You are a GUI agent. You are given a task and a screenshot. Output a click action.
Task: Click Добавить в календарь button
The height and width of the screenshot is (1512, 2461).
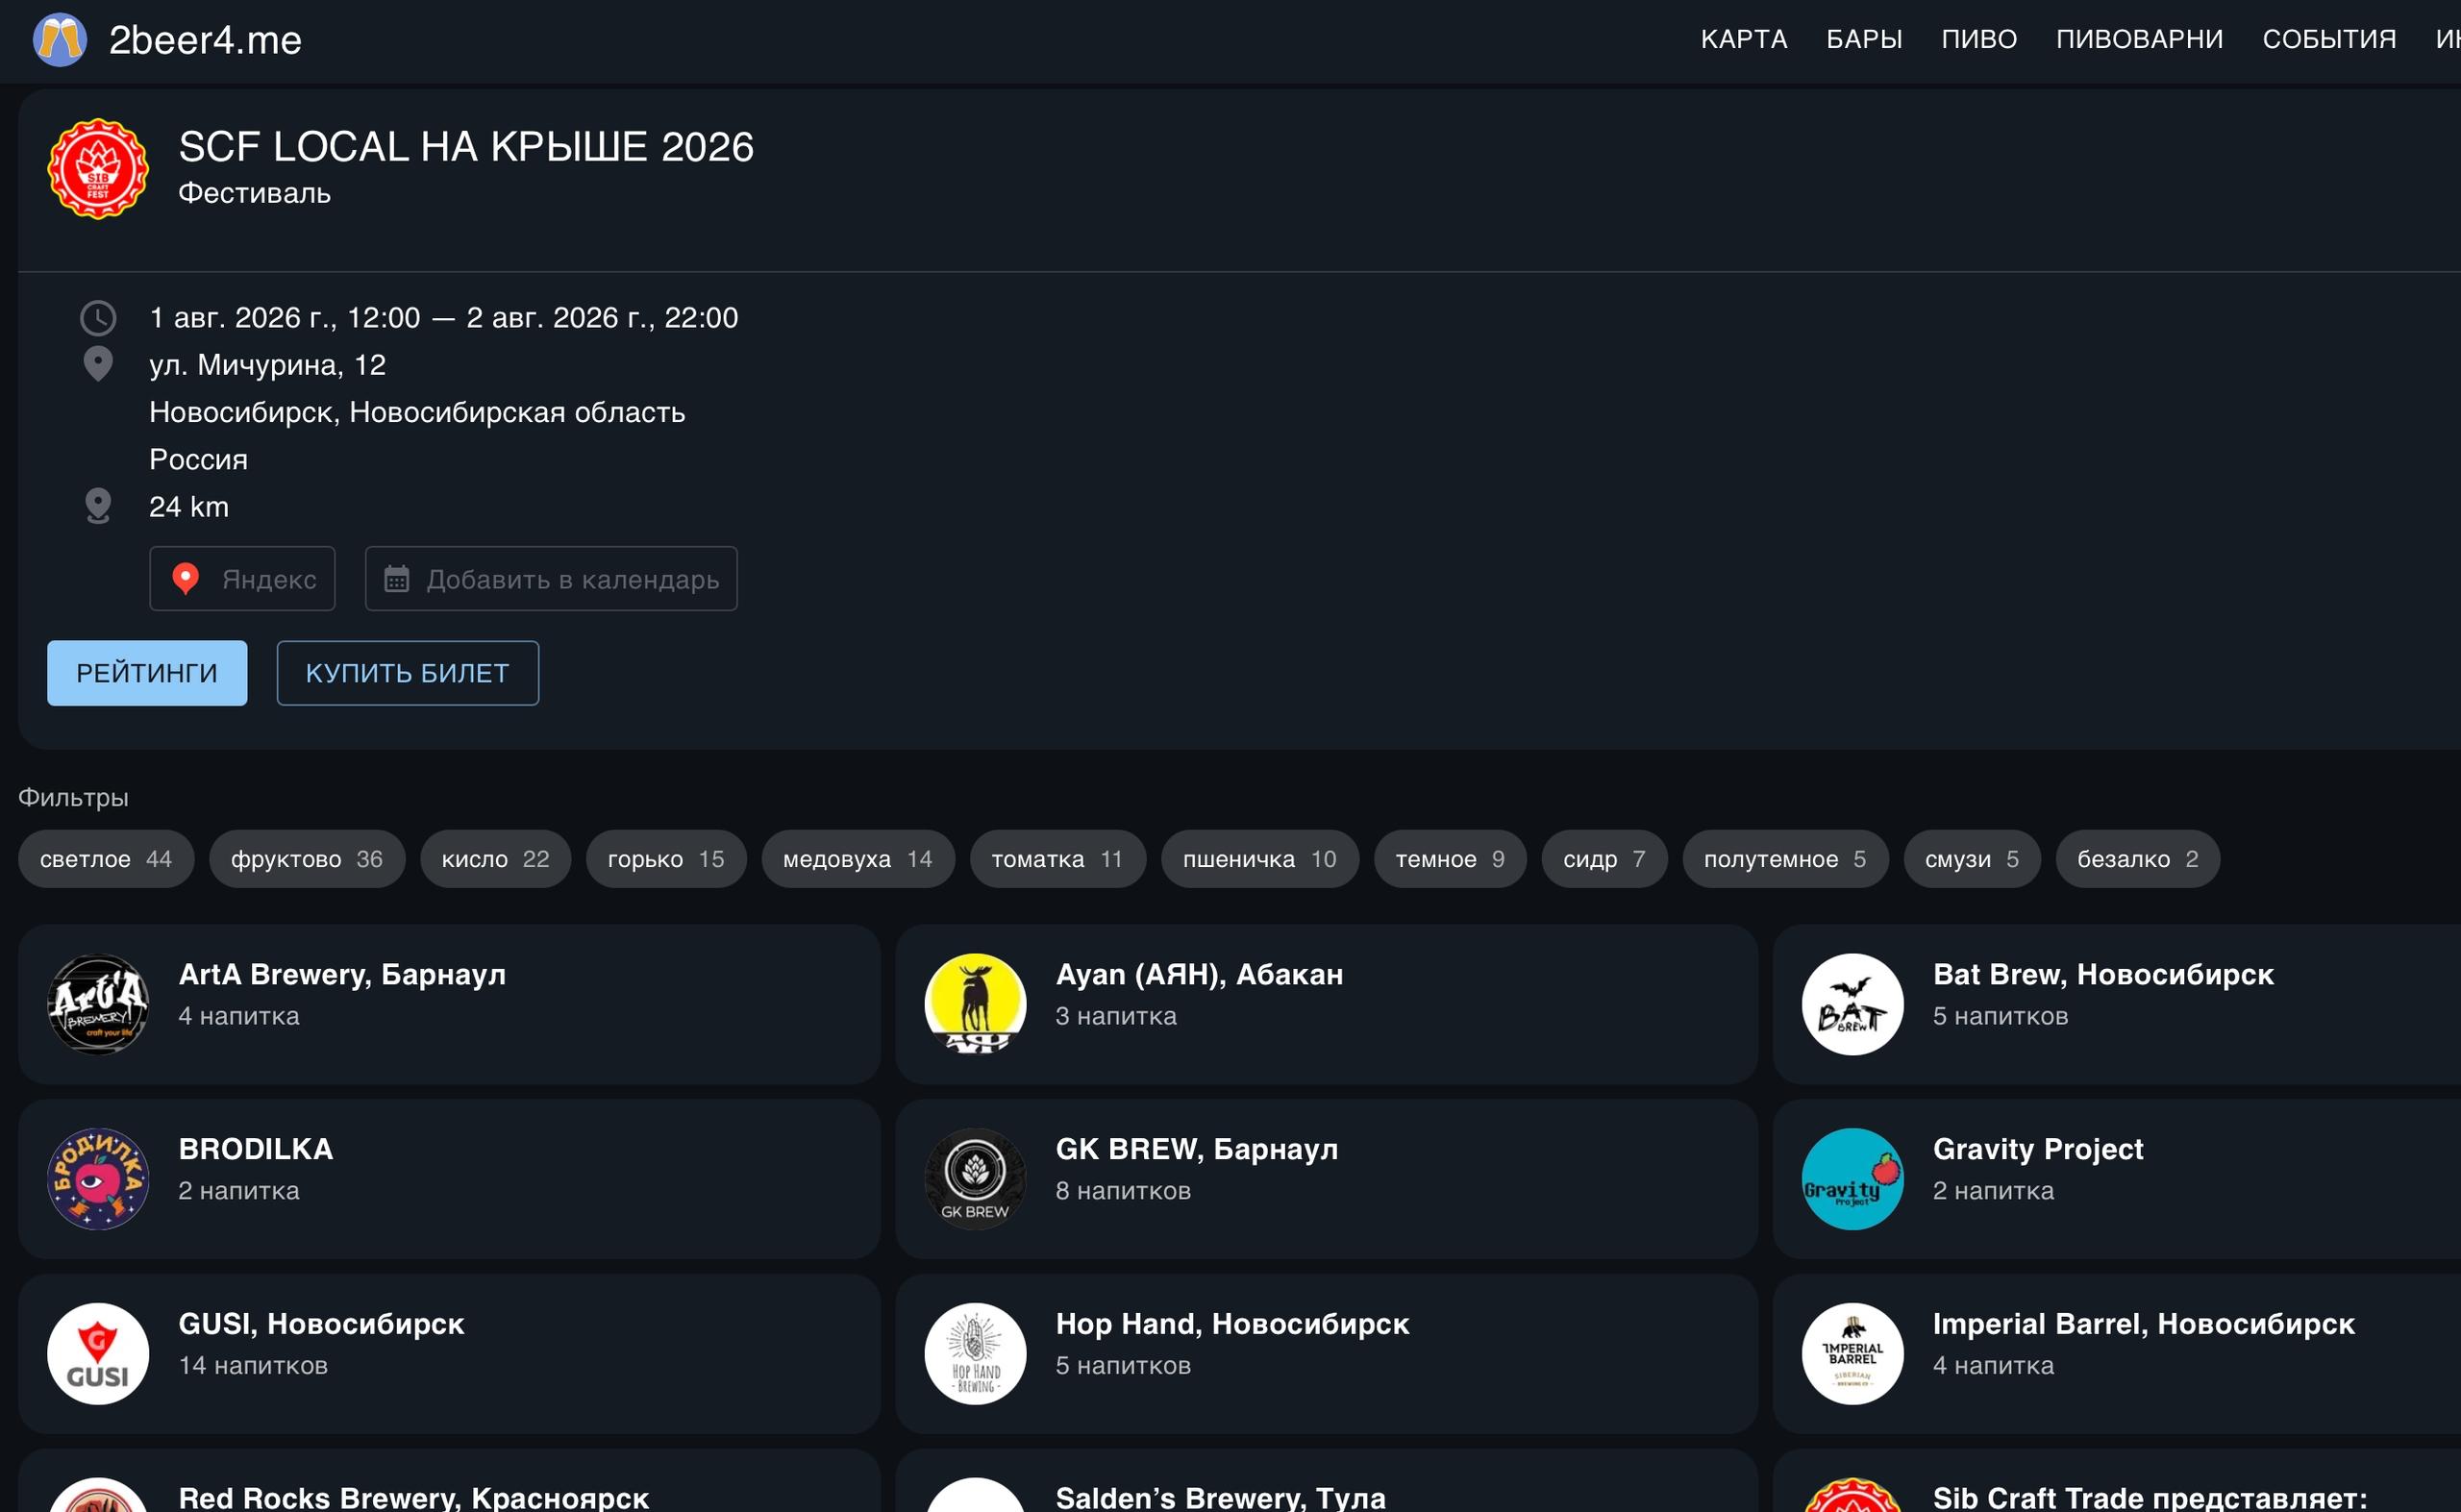pyautogui.click(x=551, y=579)
